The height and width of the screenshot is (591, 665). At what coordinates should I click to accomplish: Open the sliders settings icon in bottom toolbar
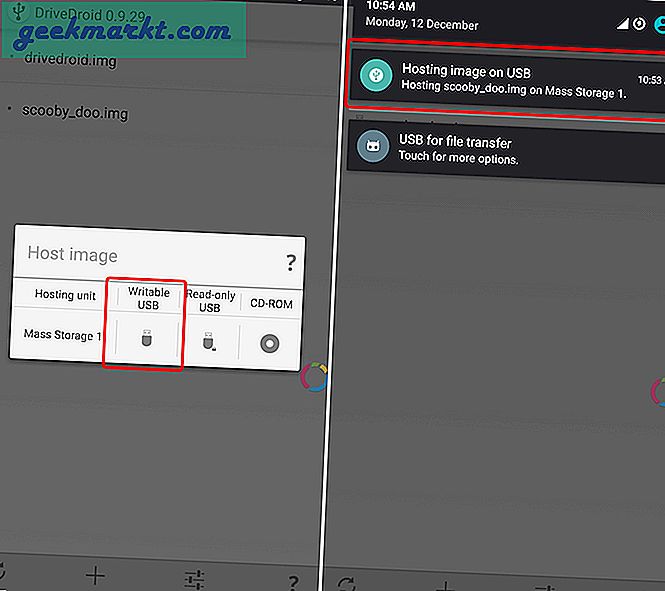tap(195, 577)
